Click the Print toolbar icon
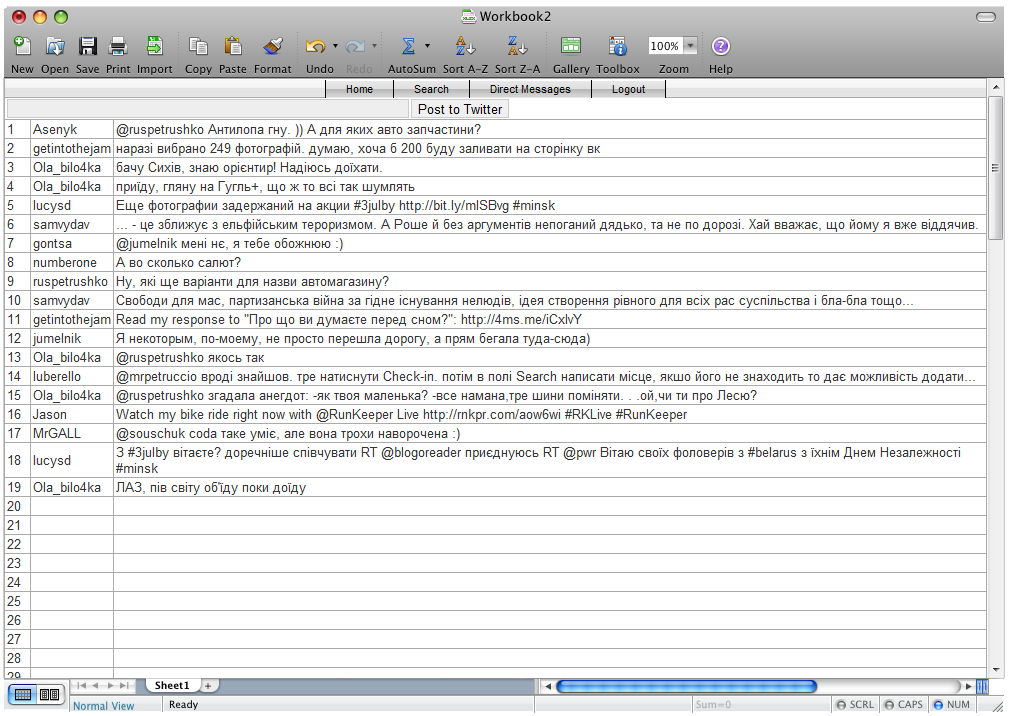1011x716 pixels. pos(118,46)
